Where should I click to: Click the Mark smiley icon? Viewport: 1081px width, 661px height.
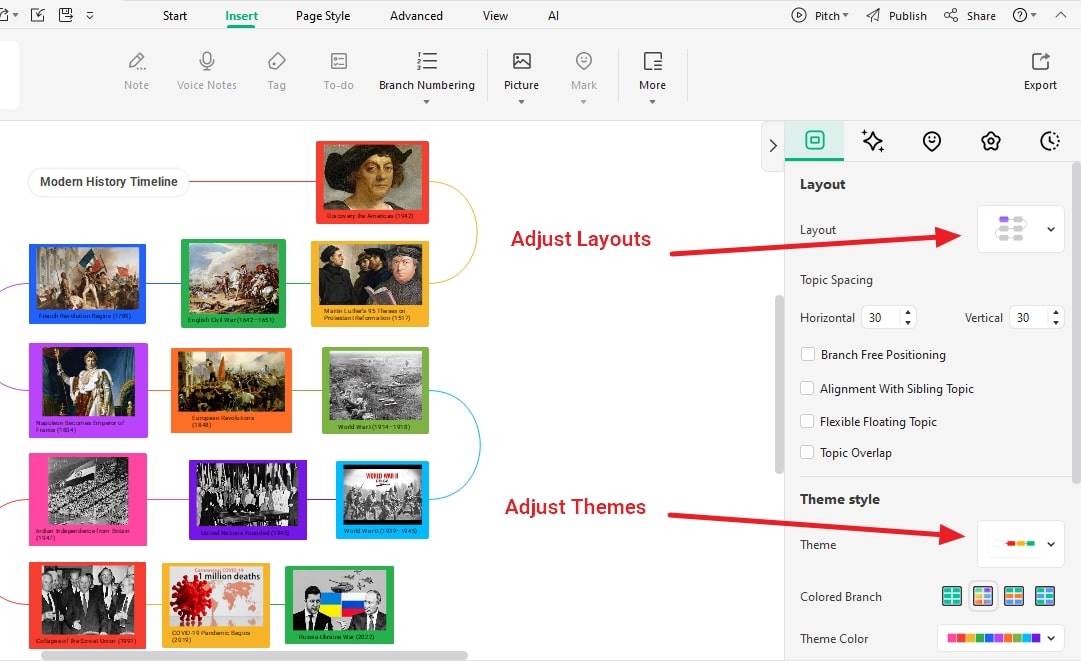pos(584,61)
